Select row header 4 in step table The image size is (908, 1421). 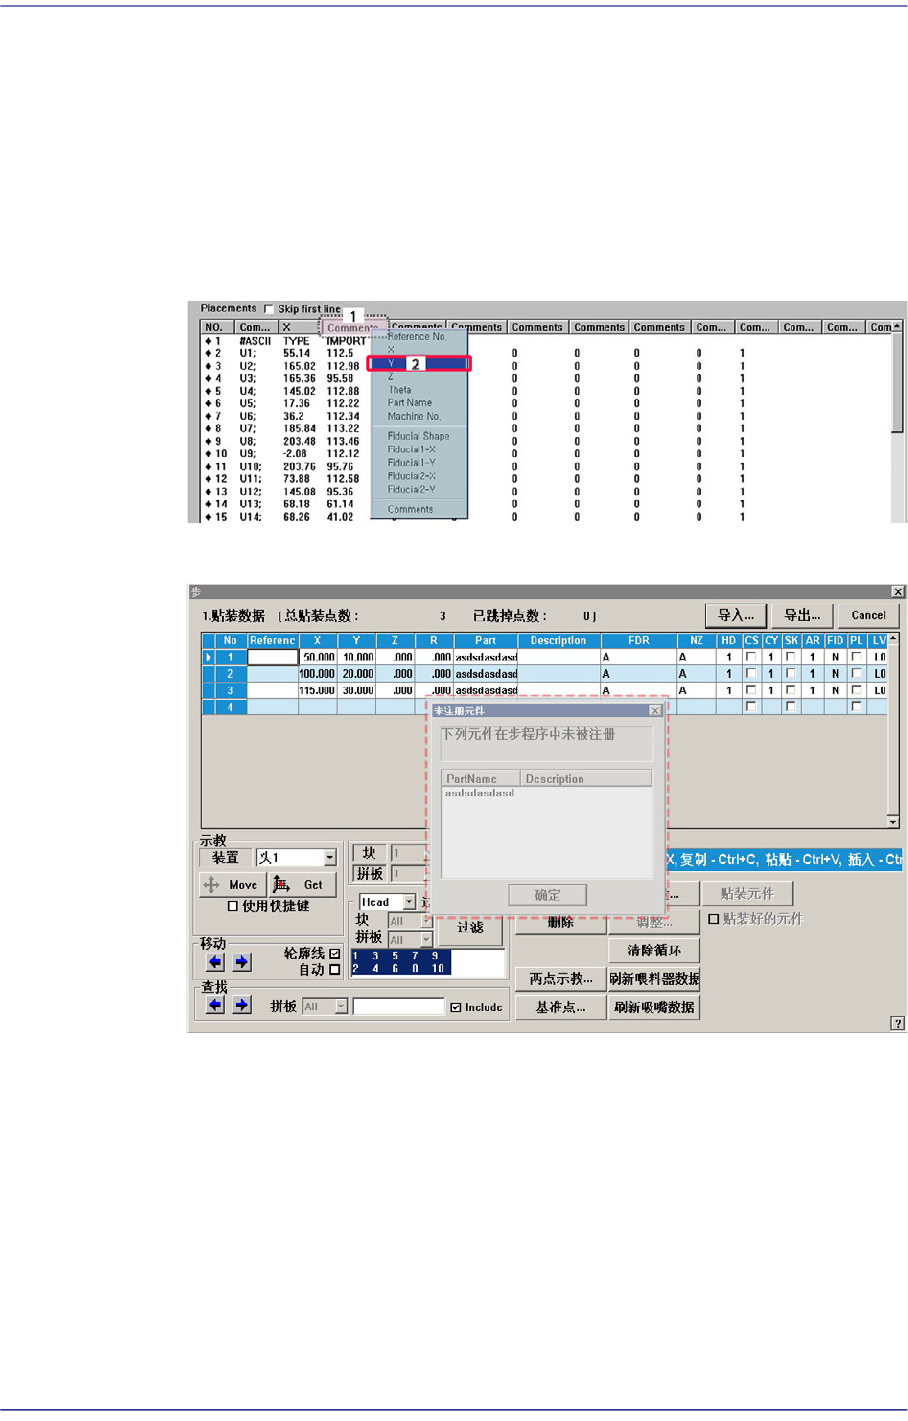click(x=230, y=707)
